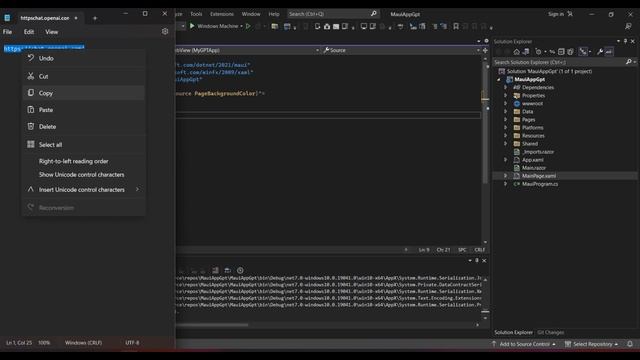Screen dimensions: 640x360
Task: Choose Cut in the Notepad context menu
Action: point(84,76)
